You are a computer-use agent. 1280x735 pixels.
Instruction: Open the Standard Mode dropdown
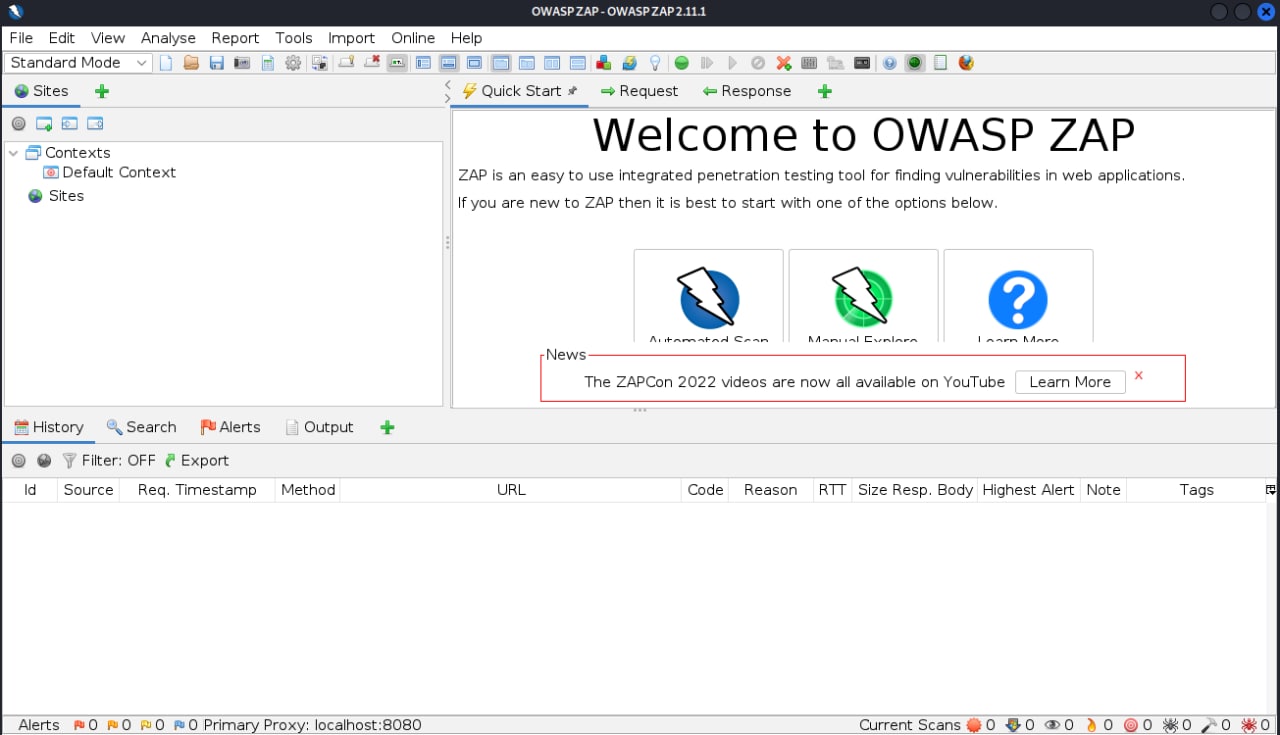[78, 63]
